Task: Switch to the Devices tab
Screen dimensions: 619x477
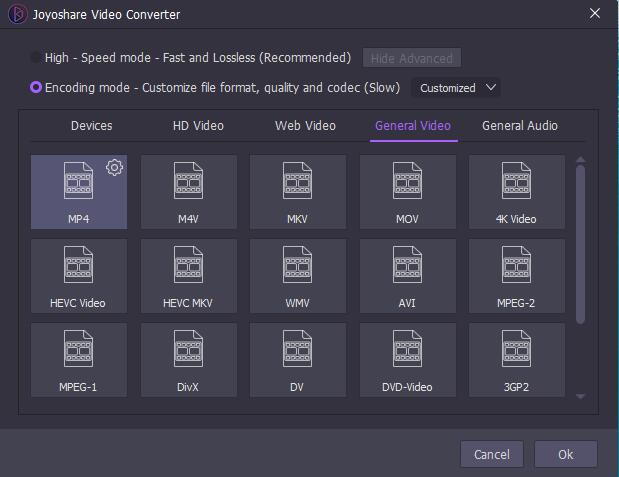Action: click(92, 126)
